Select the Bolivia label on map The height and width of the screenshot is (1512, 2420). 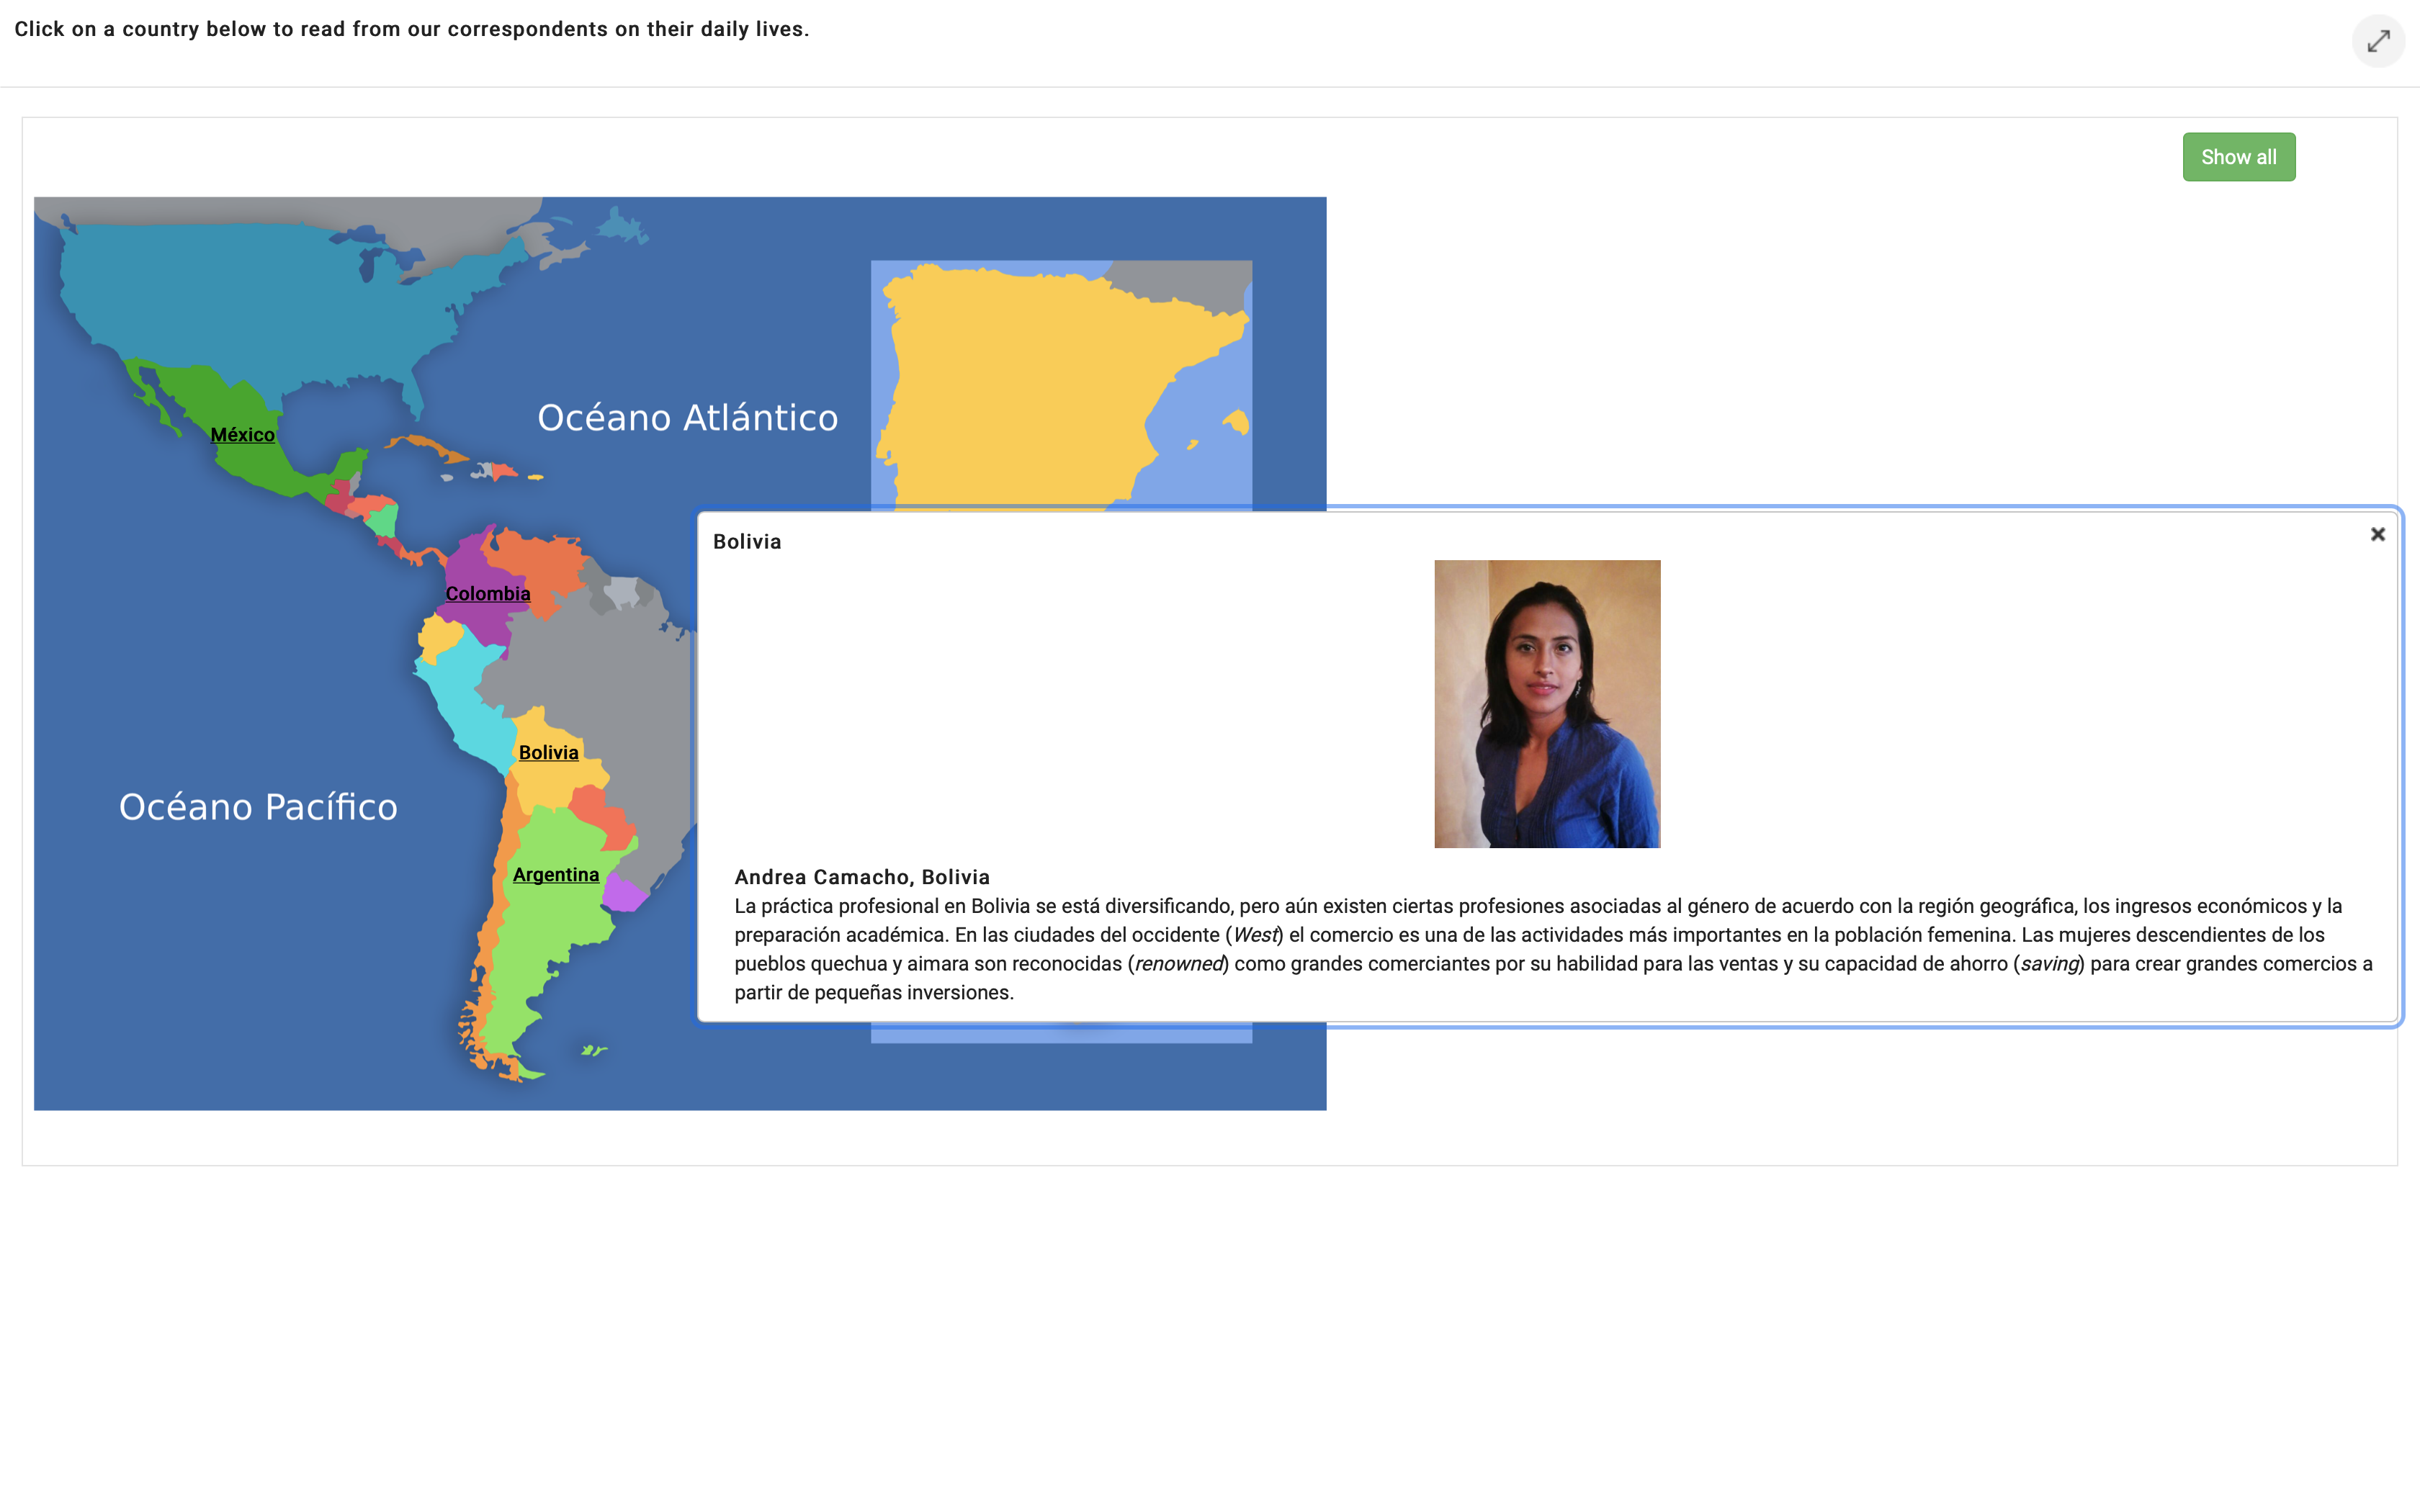tap(548, 753)
